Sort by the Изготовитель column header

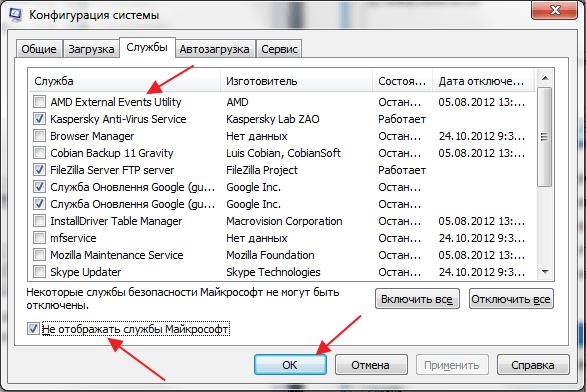click(297, 81)
